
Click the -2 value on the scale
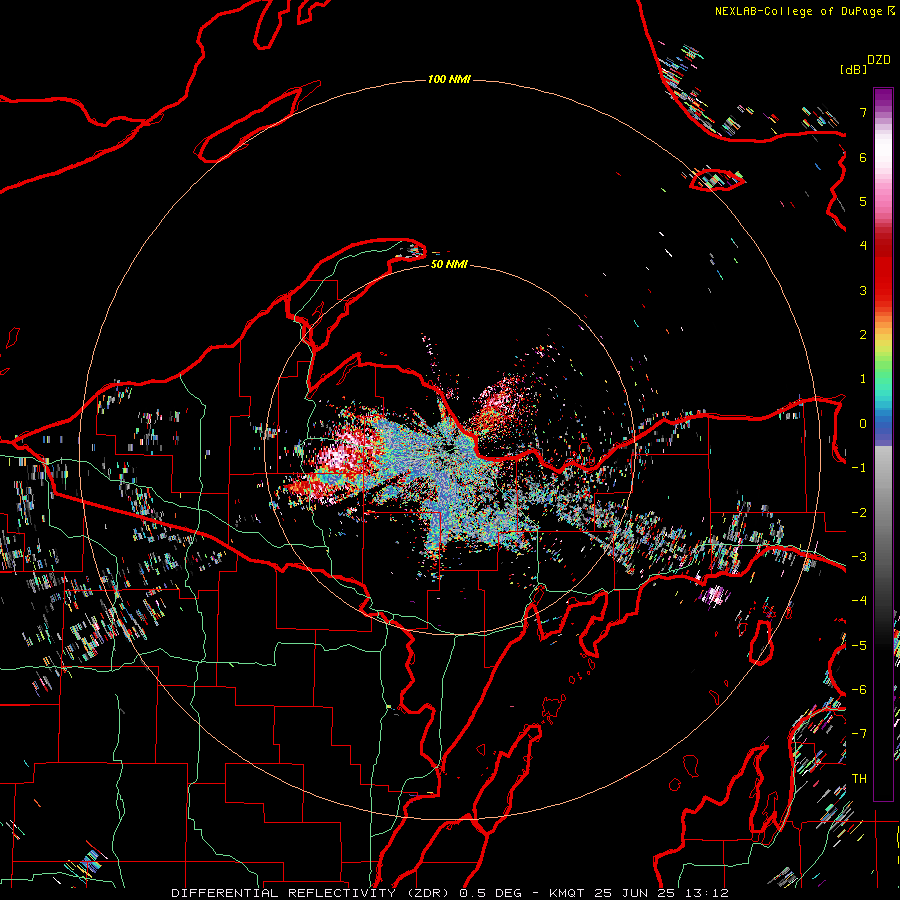pyautogui.click(x=859, y=513)
